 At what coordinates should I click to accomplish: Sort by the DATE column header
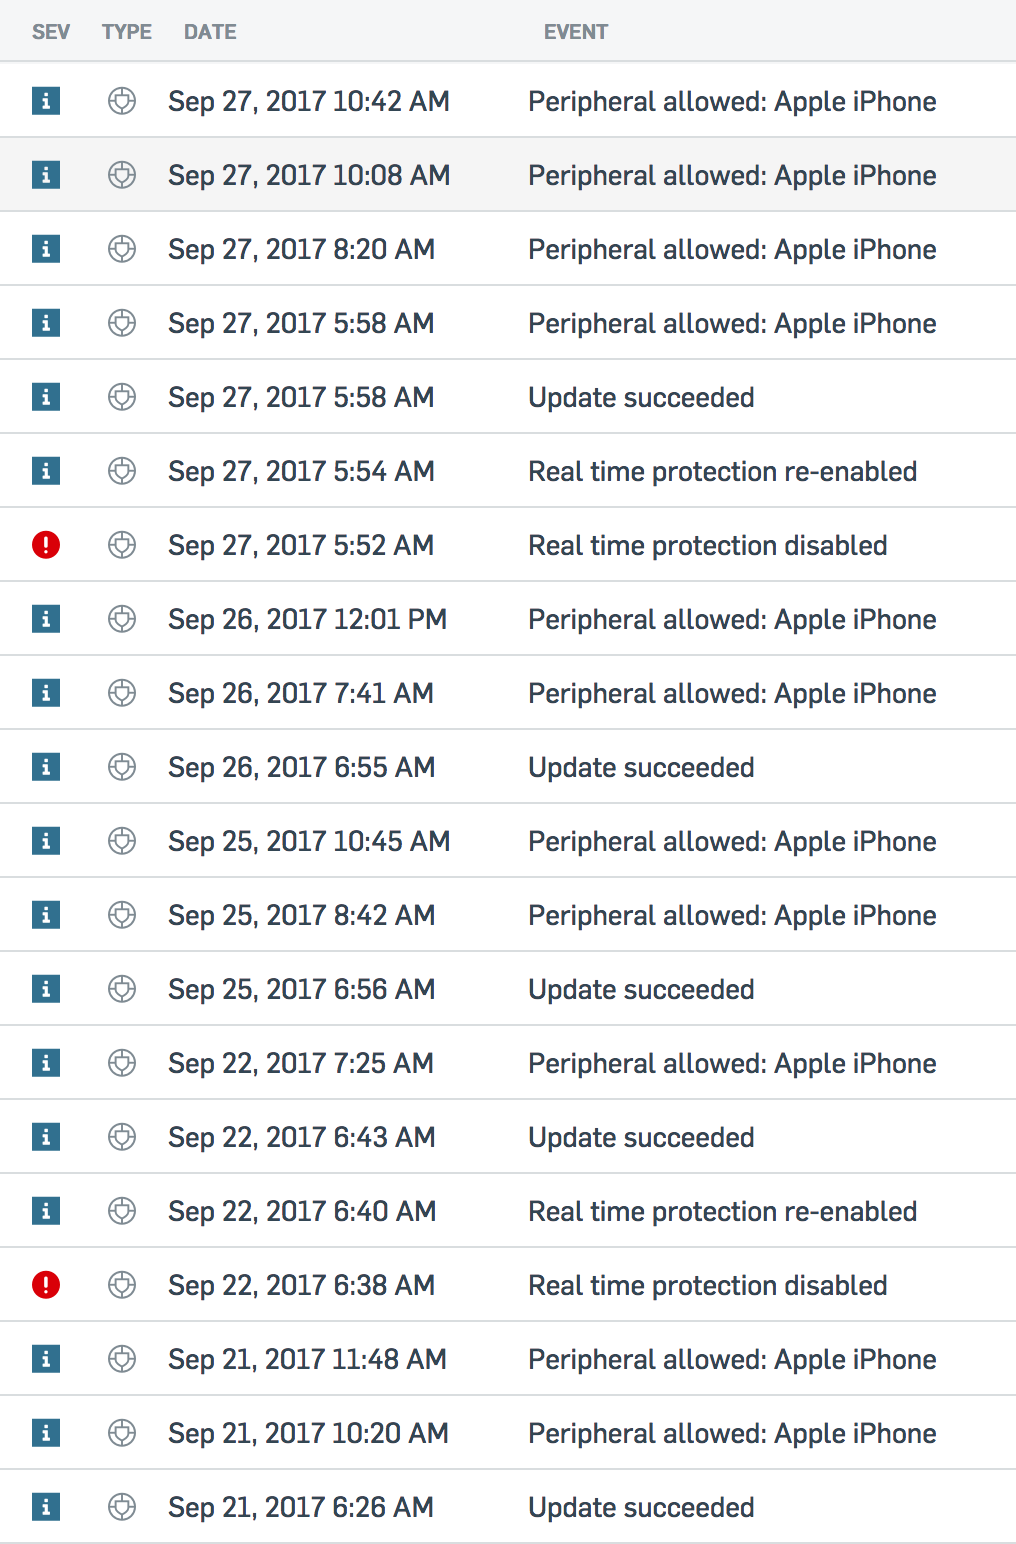210,32
